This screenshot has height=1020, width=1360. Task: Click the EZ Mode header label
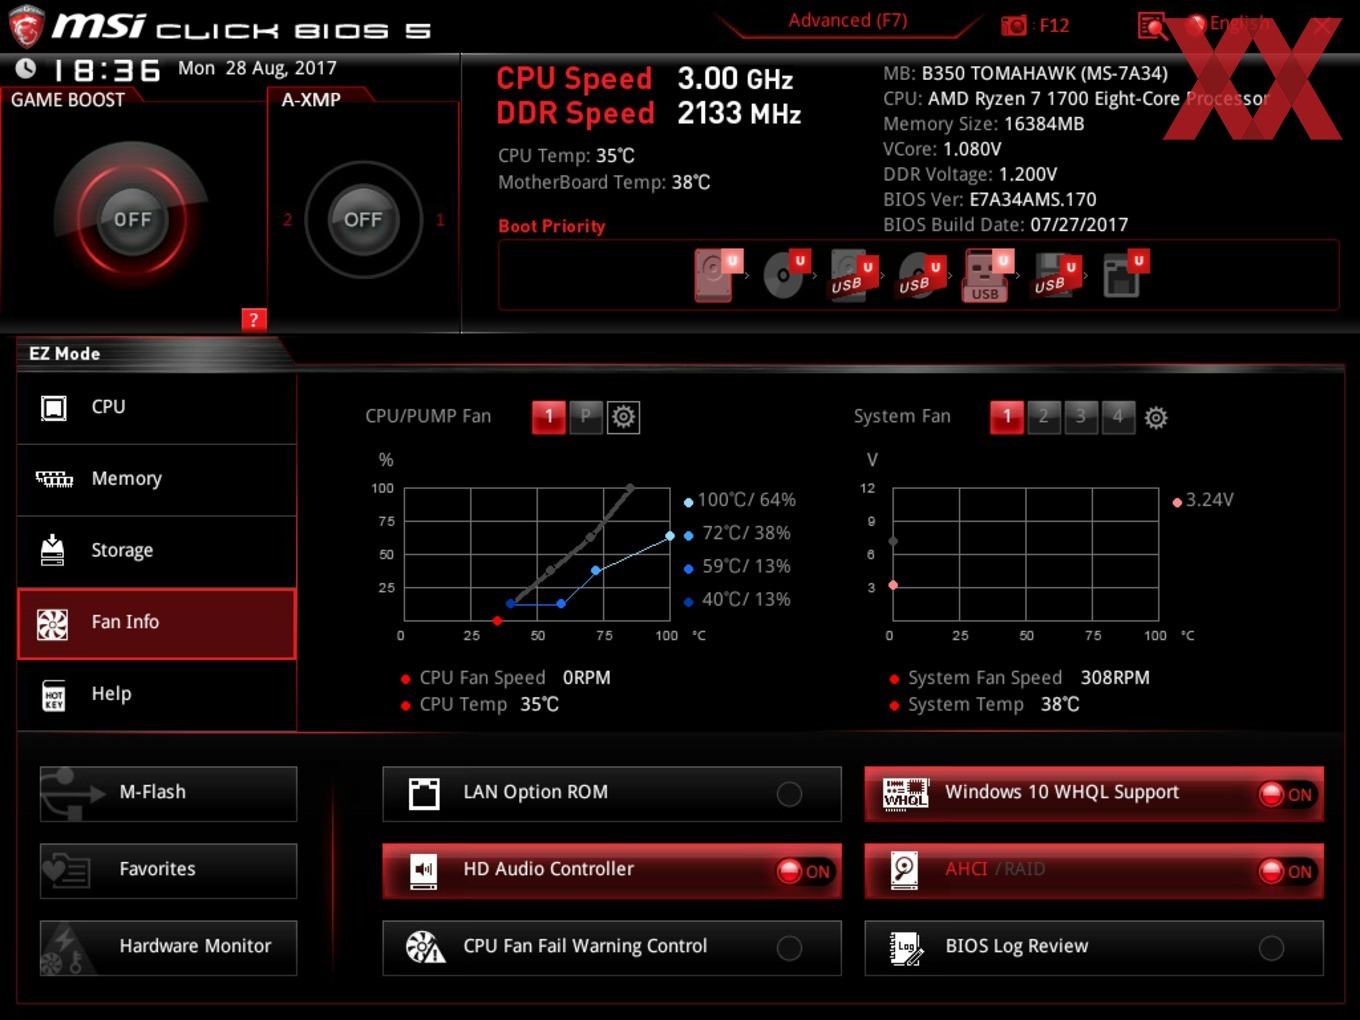[x=65, y=354]
